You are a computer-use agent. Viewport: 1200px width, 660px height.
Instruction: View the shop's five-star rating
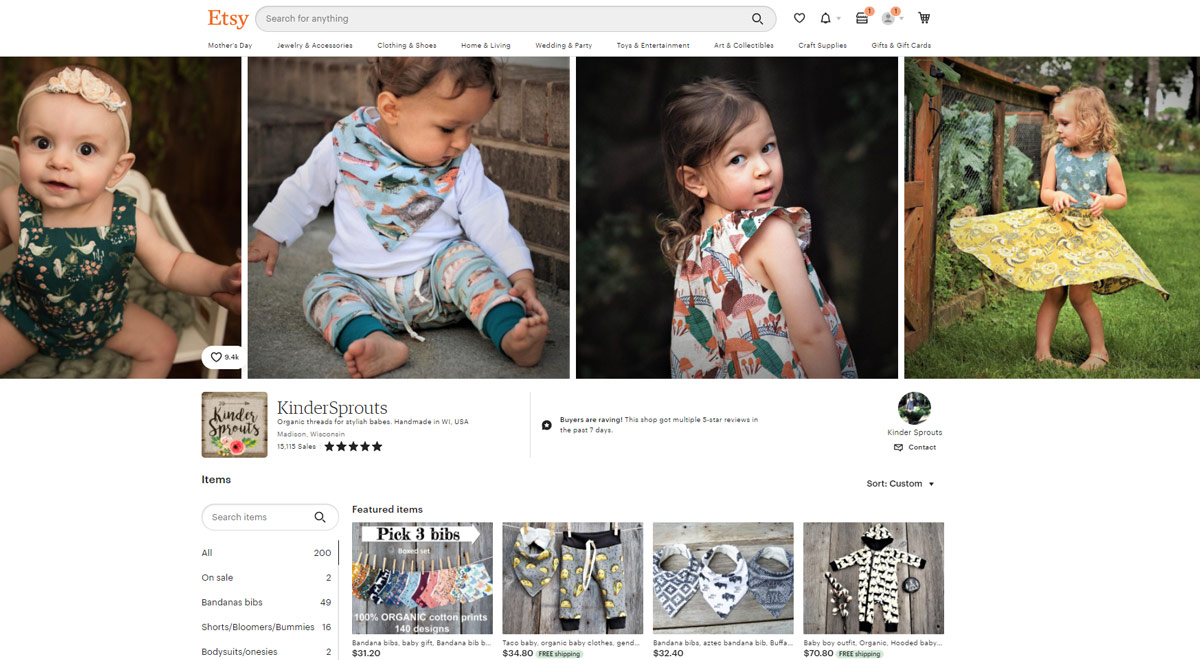(353, 446)
